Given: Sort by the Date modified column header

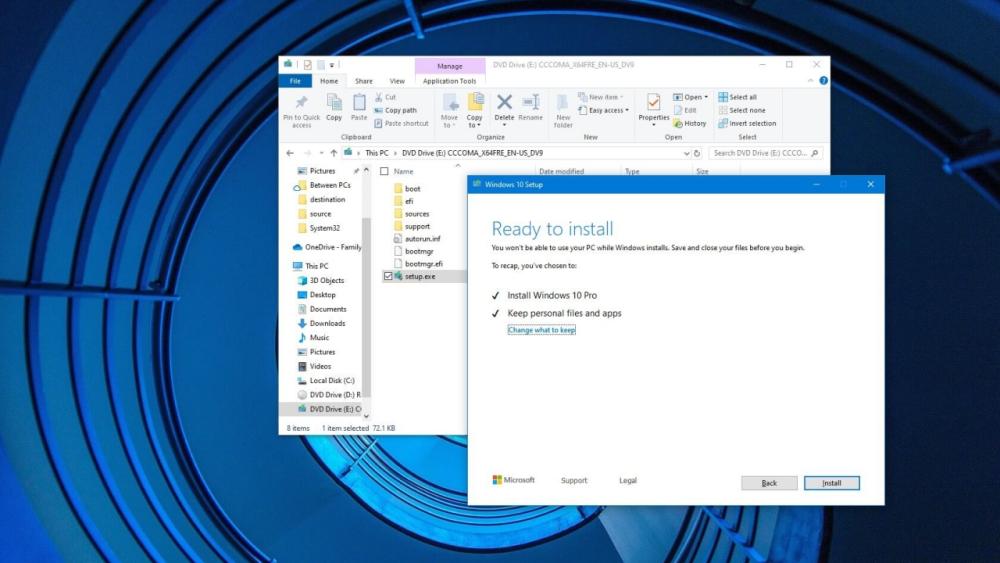Looking at the screenshot, I should point(561,172).
